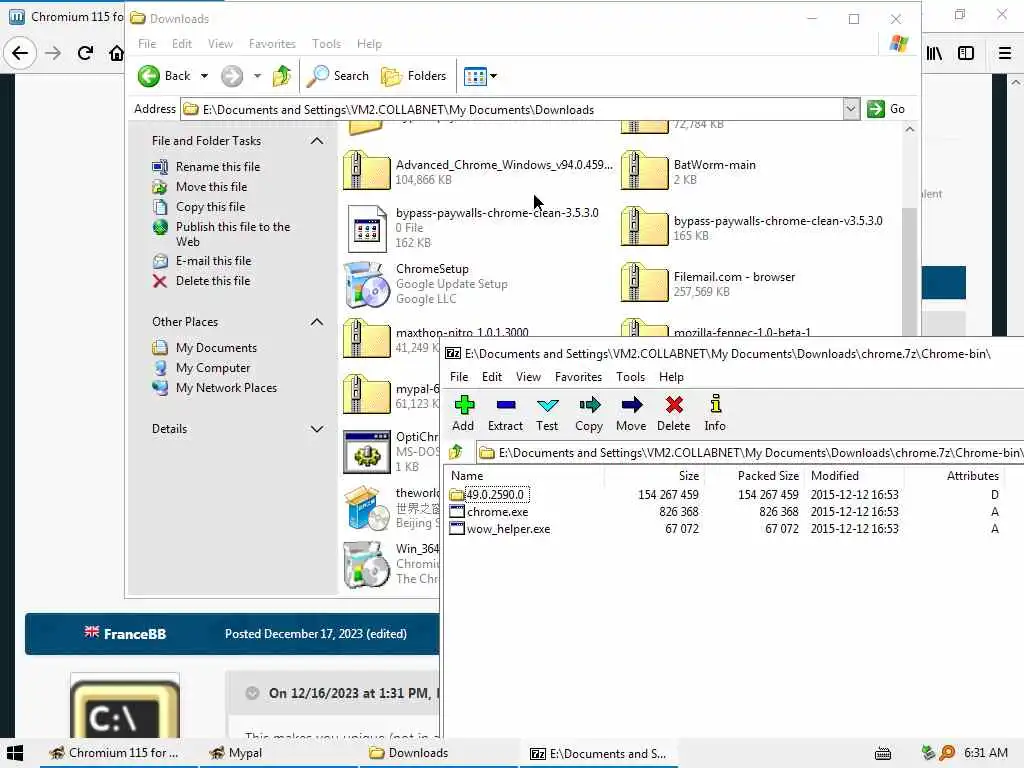The image size is (1024, 768).
Task: Open the browser library icon
Action: tap(934, 54)
